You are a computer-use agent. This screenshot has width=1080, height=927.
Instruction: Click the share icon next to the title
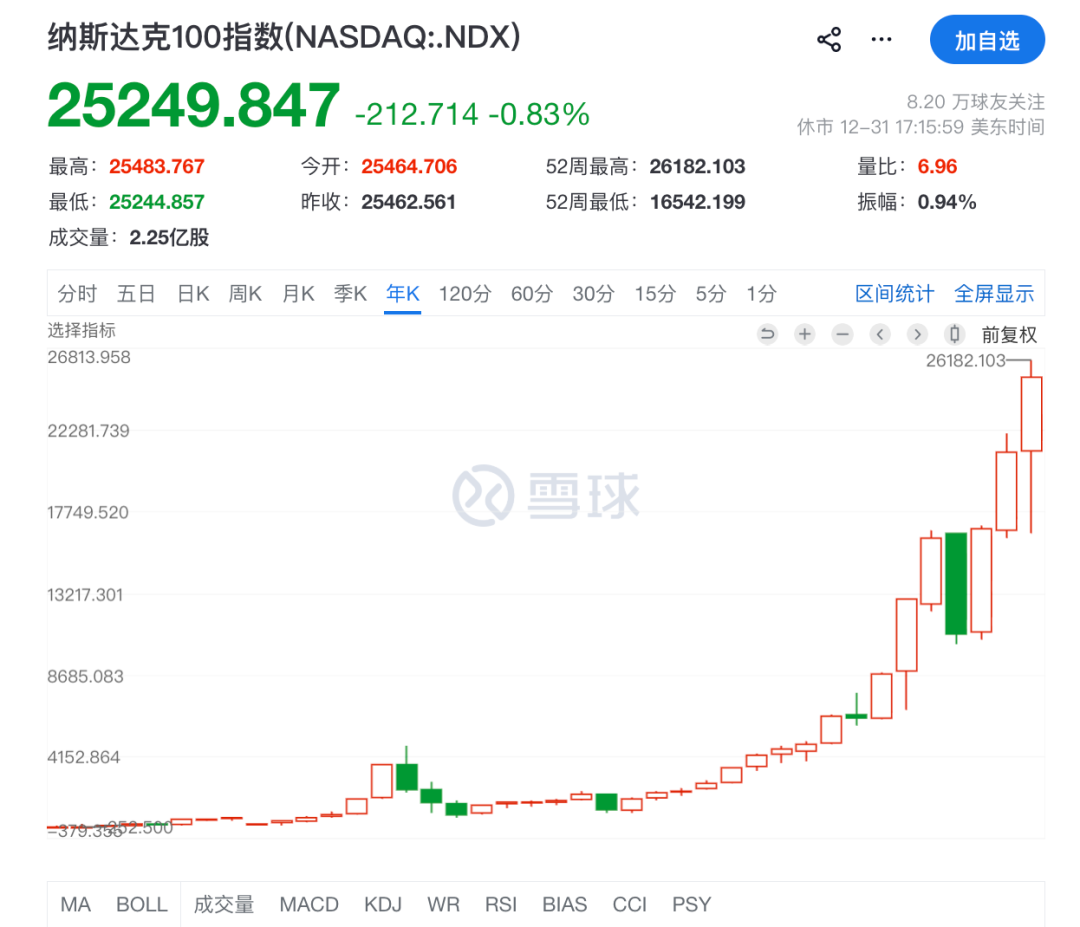click(x=829, y=39)
